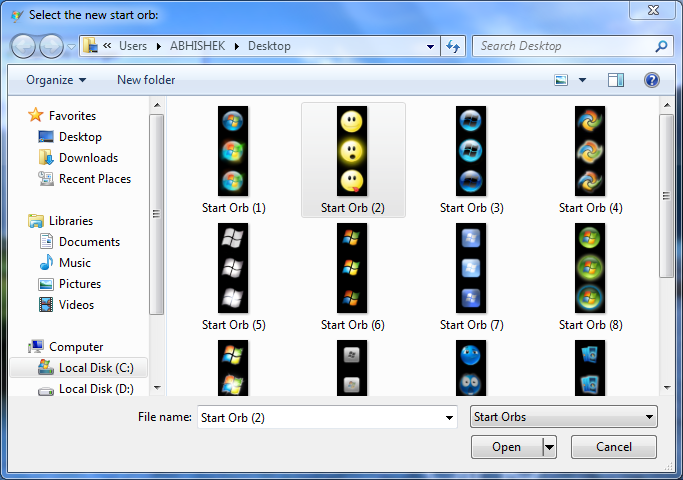
Task: Open the Start Orbs file type dropdown
Action: tap(564, 417)
